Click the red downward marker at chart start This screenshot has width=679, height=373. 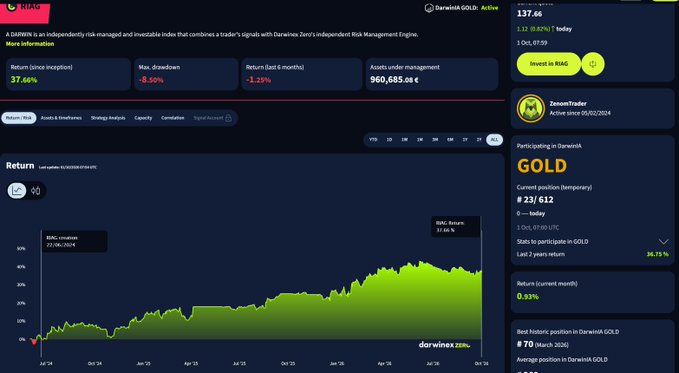pos(34,342)
